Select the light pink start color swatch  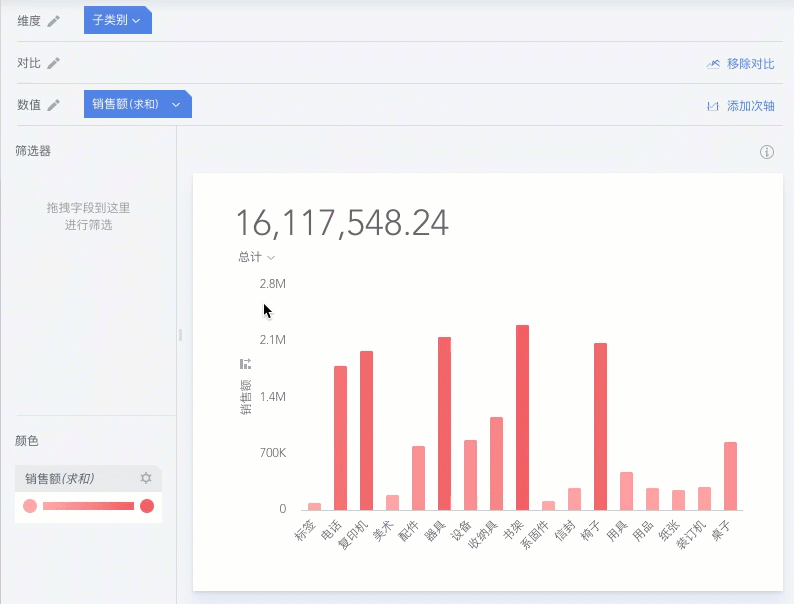coord(30,506)
